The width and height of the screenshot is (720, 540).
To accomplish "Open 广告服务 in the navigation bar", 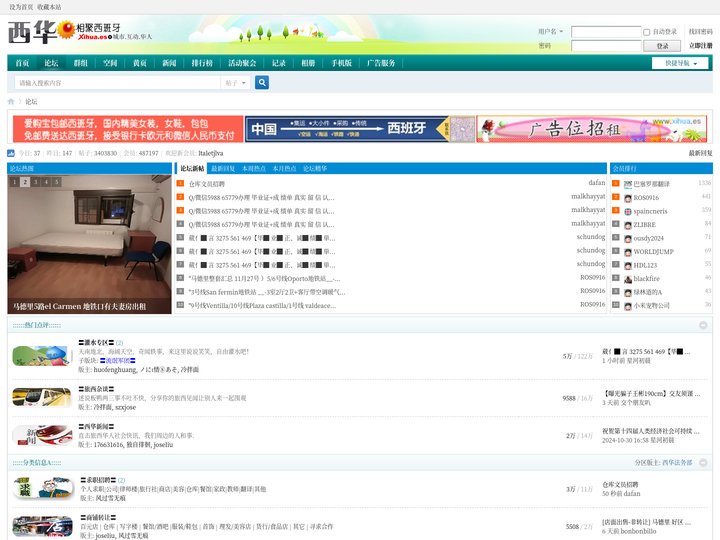I will [381, 63].
